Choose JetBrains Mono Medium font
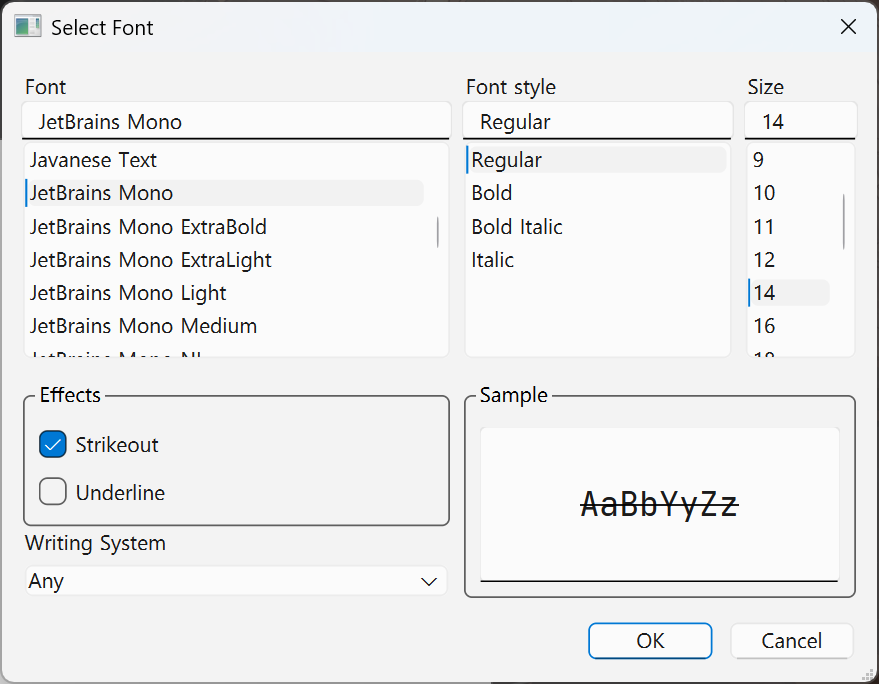Image resolution: width=879 pixels, height=684 pixels. tap(143, 326)
